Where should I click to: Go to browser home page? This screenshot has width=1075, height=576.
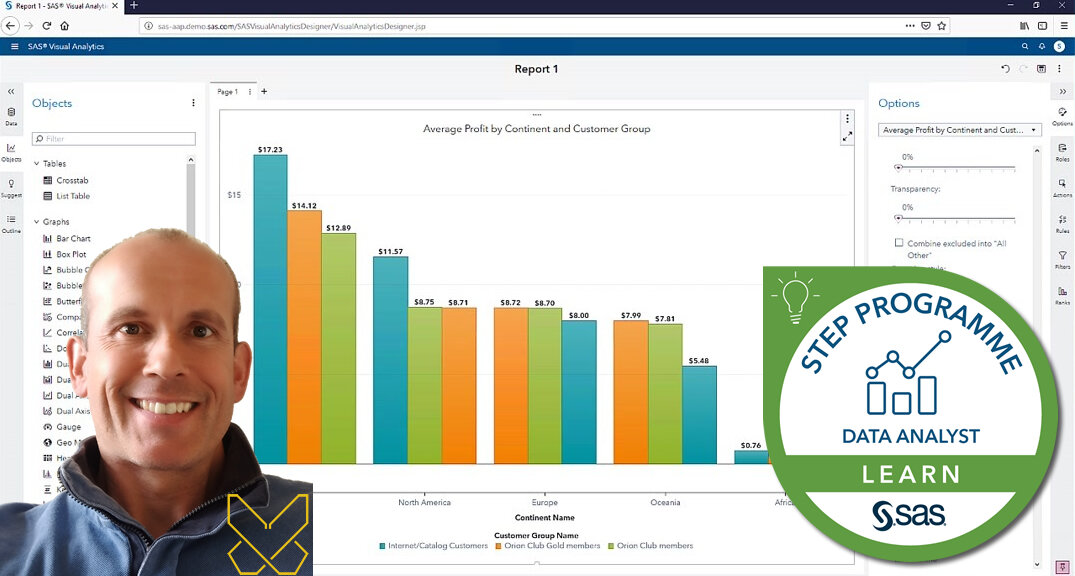tap(64, 25)
